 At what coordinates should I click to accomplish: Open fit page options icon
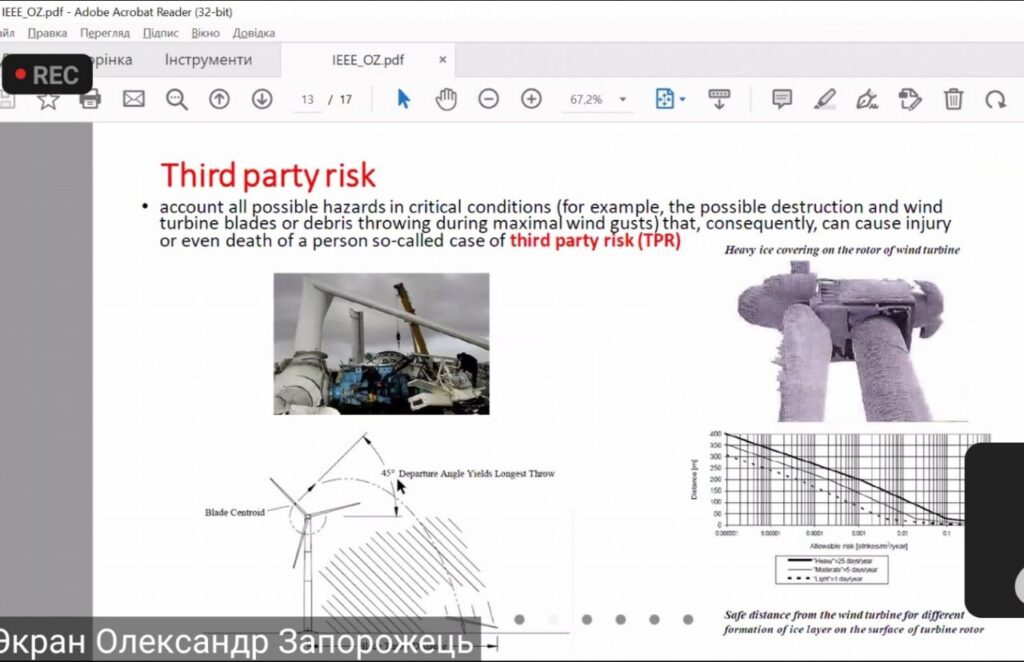click(664, 99)
